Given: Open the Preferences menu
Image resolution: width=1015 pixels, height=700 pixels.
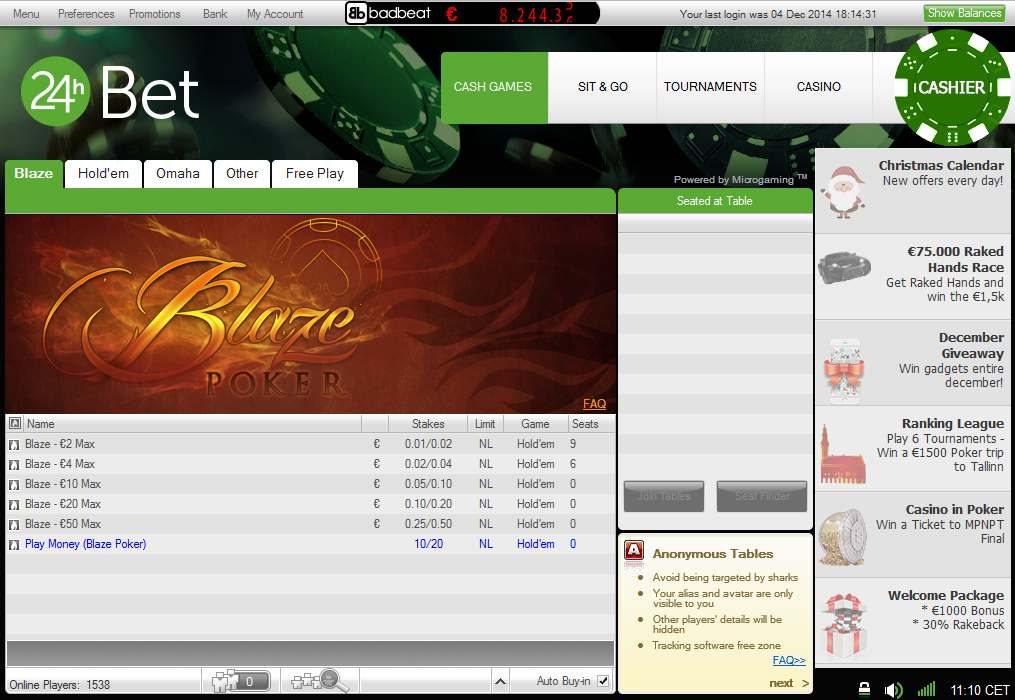Looking at the screenshot, I should tap(86, 14).
